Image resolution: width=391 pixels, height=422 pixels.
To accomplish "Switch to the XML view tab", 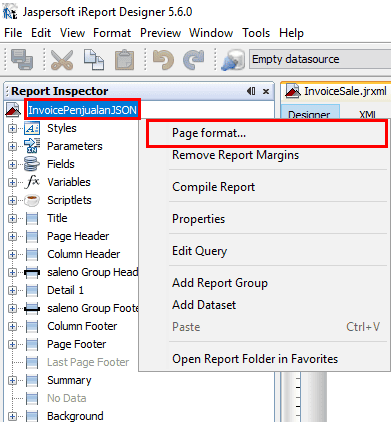I will tap(367, 115).
